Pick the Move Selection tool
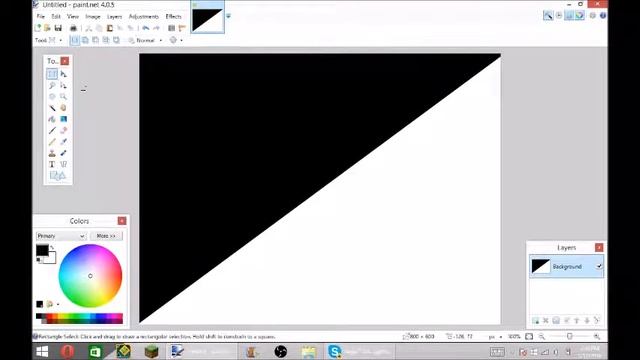 (63, 85)
